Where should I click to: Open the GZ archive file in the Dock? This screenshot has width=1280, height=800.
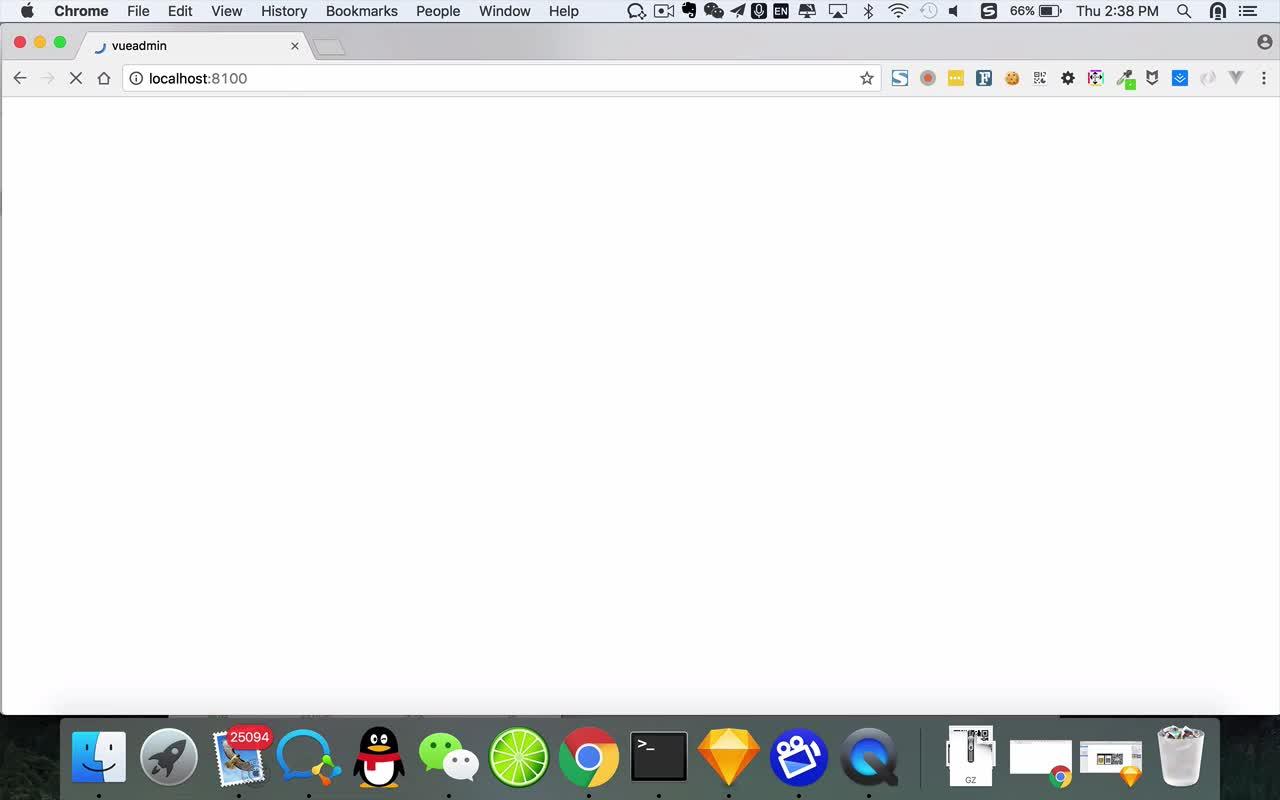point(971,757)
